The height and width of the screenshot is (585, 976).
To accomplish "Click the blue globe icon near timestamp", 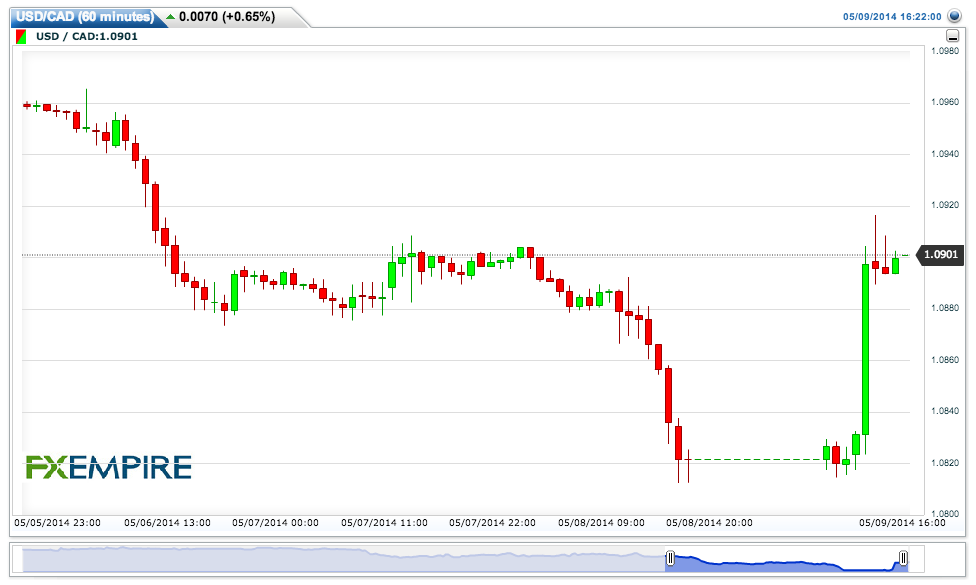I will 954,16.
